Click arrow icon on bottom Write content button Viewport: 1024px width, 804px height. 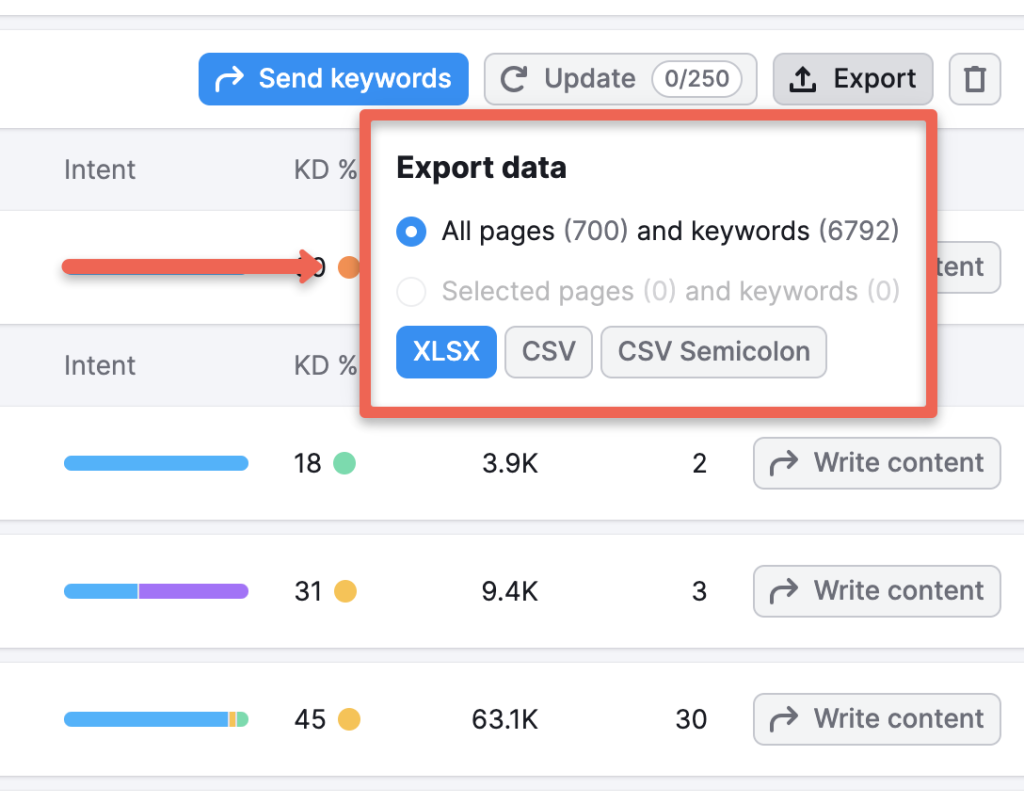click(x=786, y=719)
